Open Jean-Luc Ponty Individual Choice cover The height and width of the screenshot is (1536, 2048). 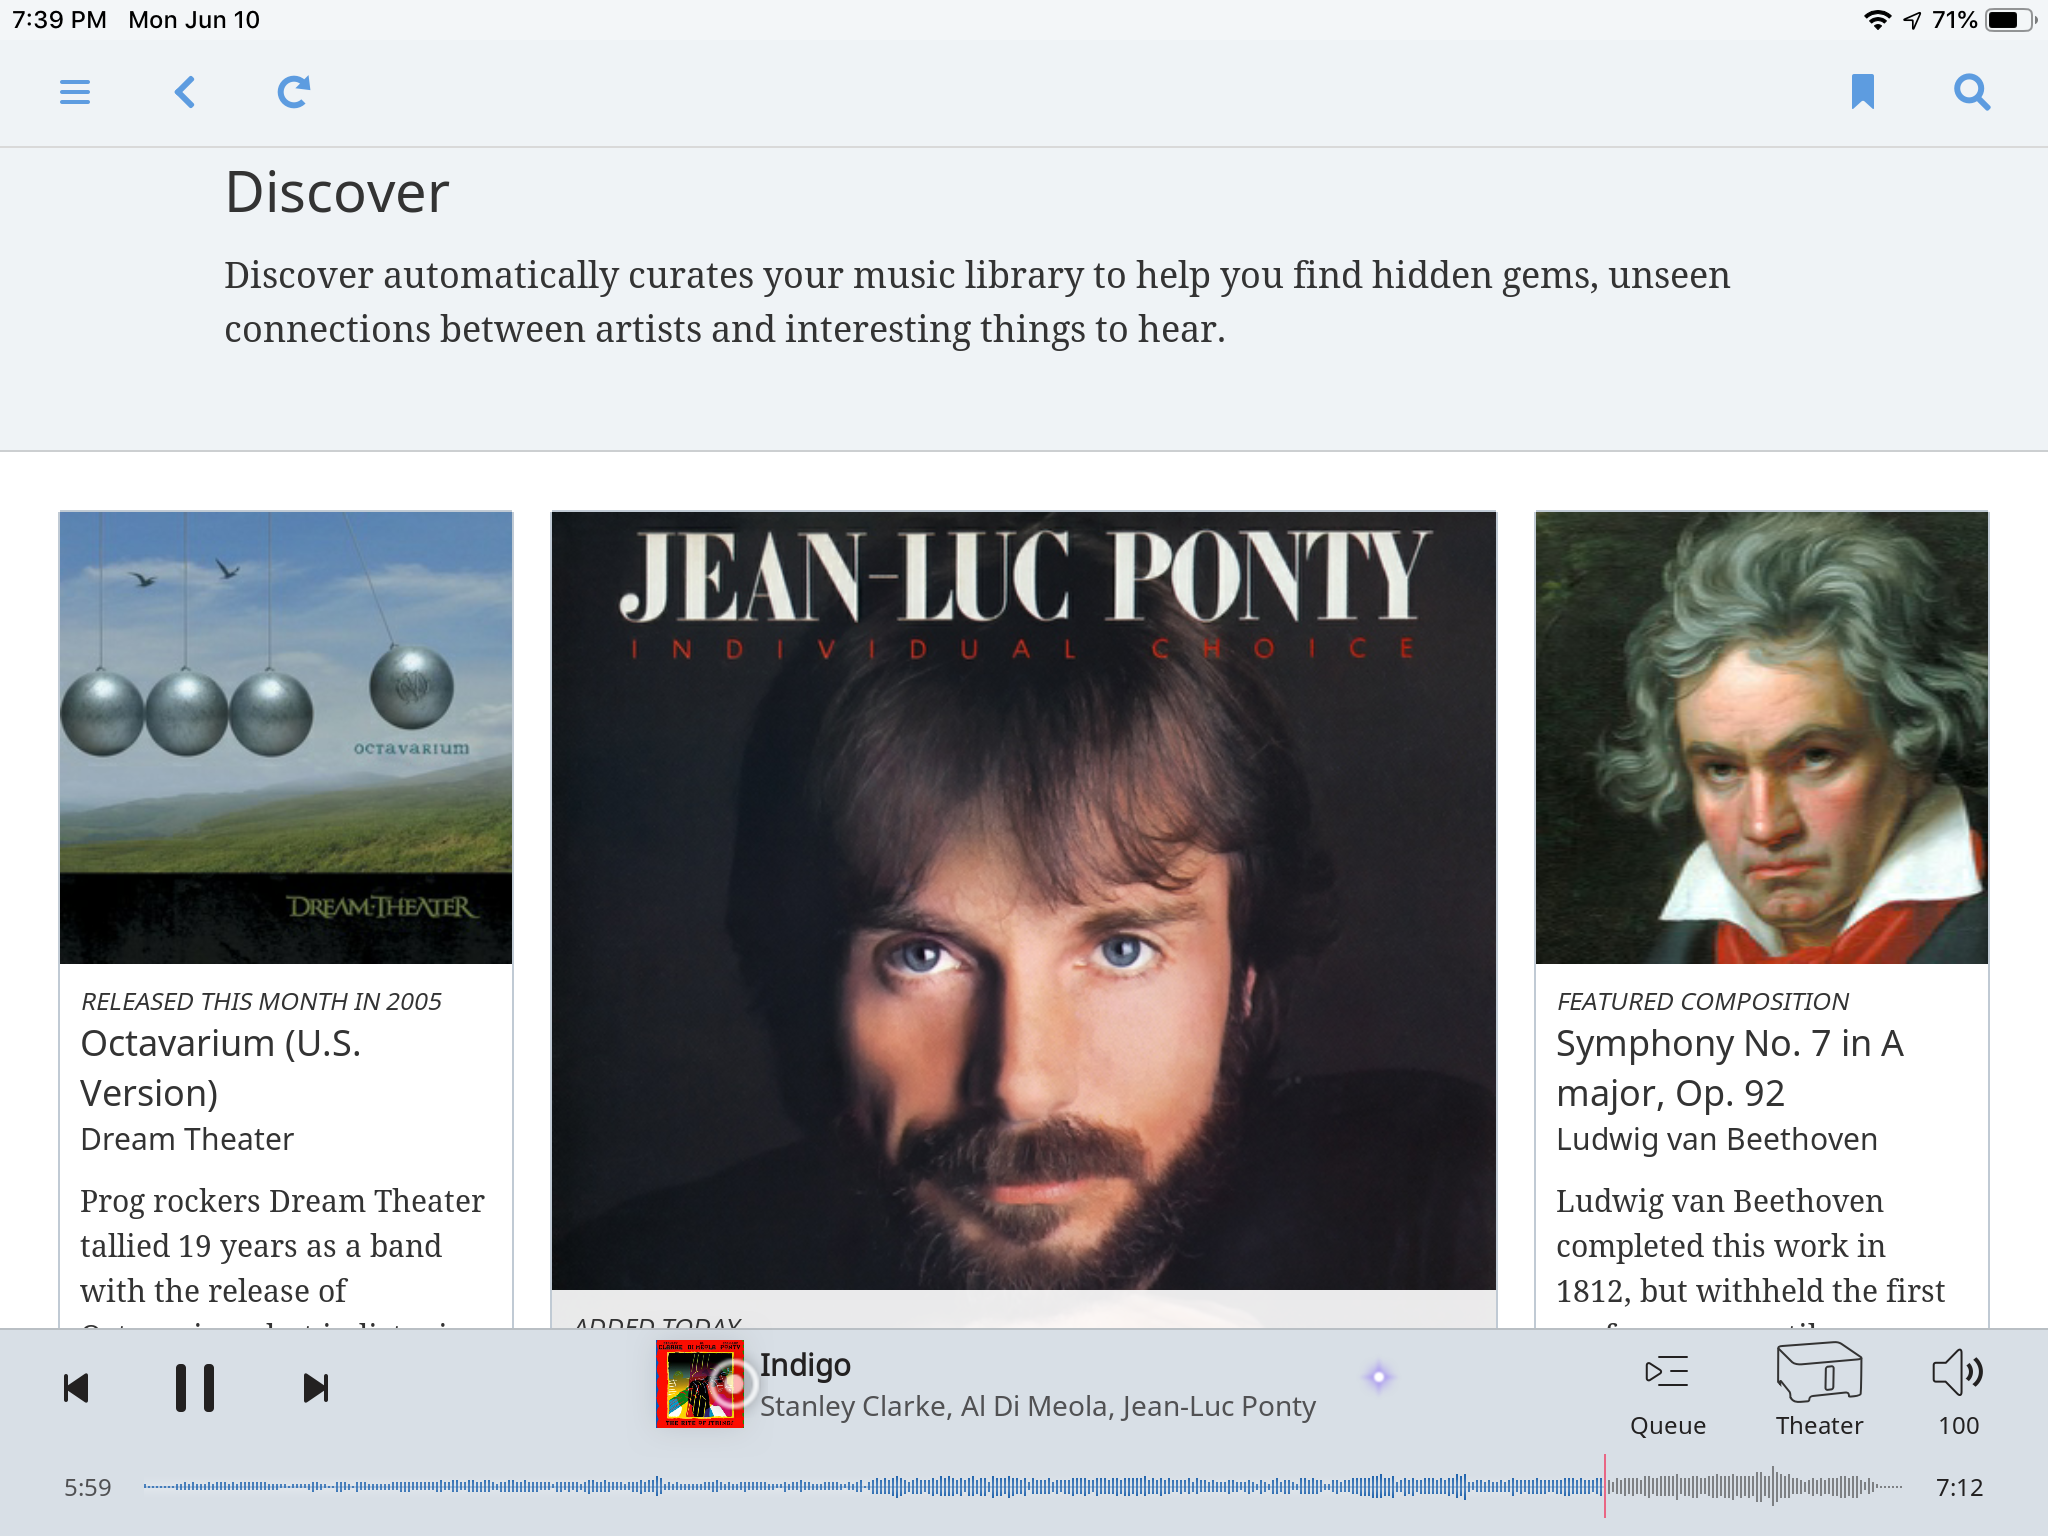click(x=1023, y=900)
